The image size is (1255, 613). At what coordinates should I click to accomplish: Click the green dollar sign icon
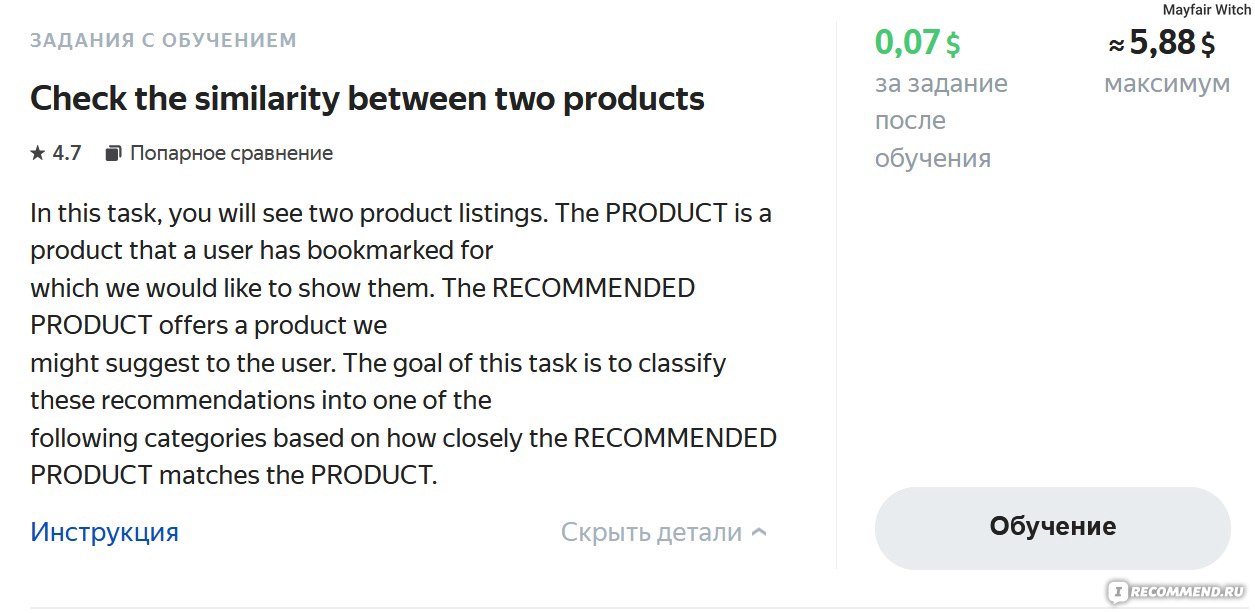click(x=953, y=44)
